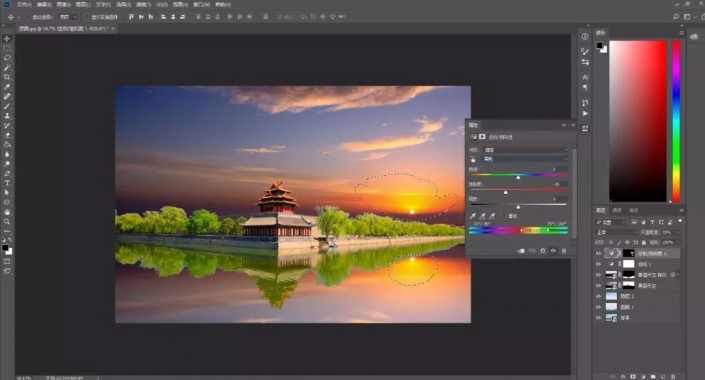Screen dimensions: 705x380
Task: Hide the second adjustment layer with white mask
Action: [x=598, y=264]
